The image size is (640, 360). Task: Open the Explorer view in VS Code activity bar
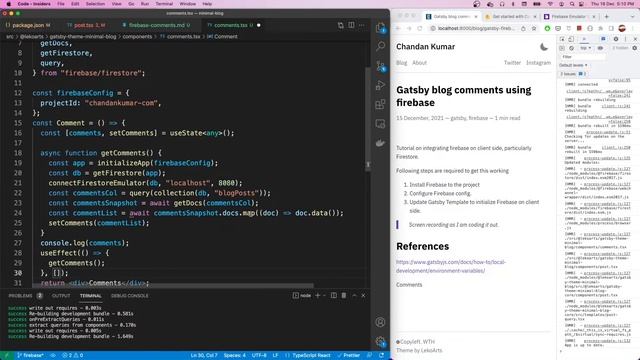[x=380, y=27]
